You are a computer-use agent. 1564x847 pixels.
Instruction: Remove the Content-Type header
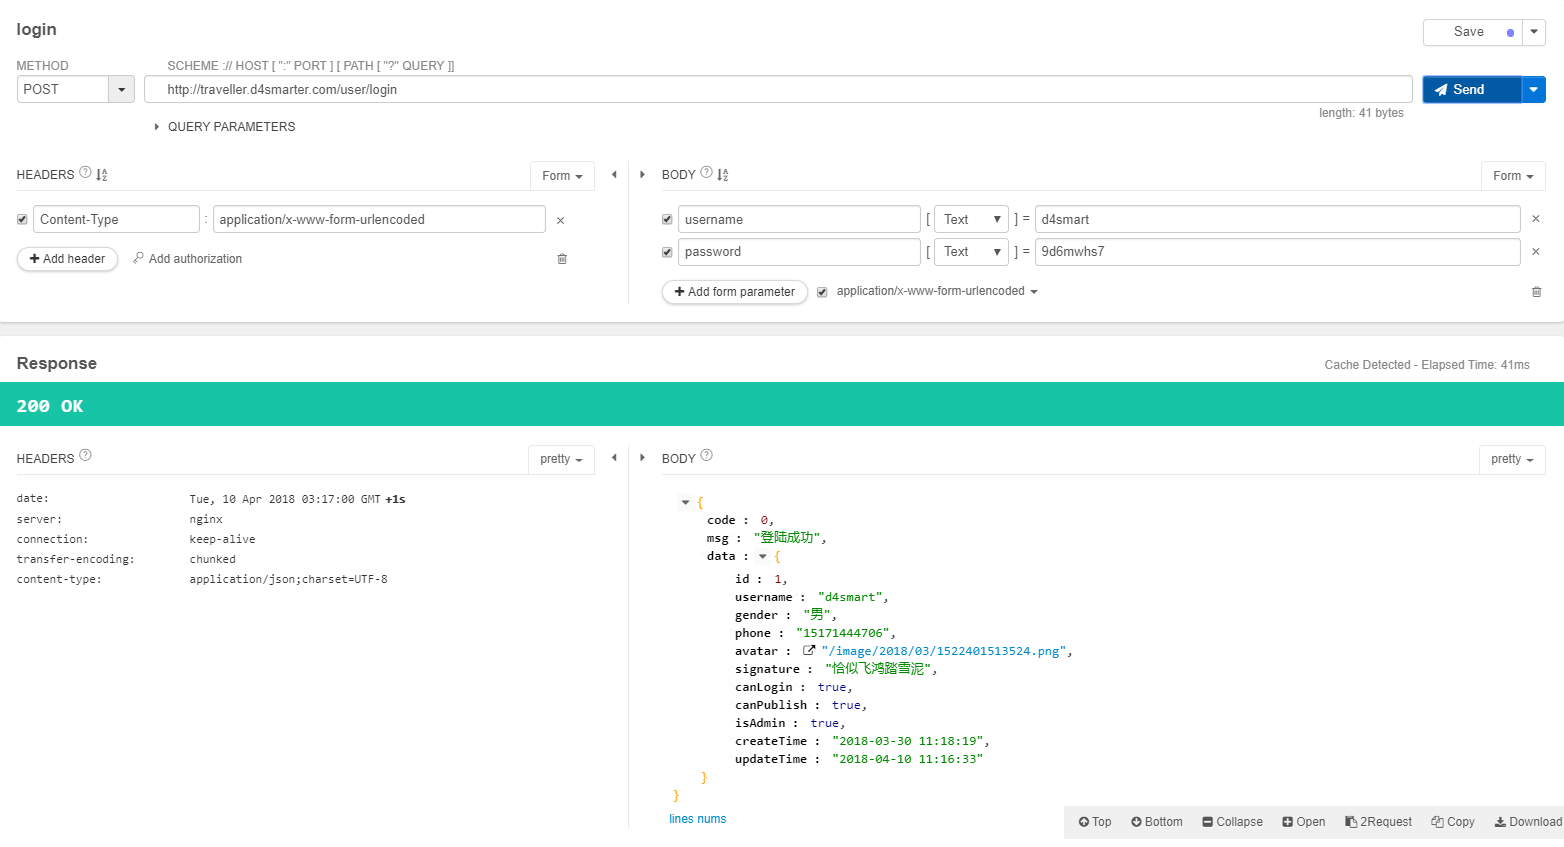560,220
